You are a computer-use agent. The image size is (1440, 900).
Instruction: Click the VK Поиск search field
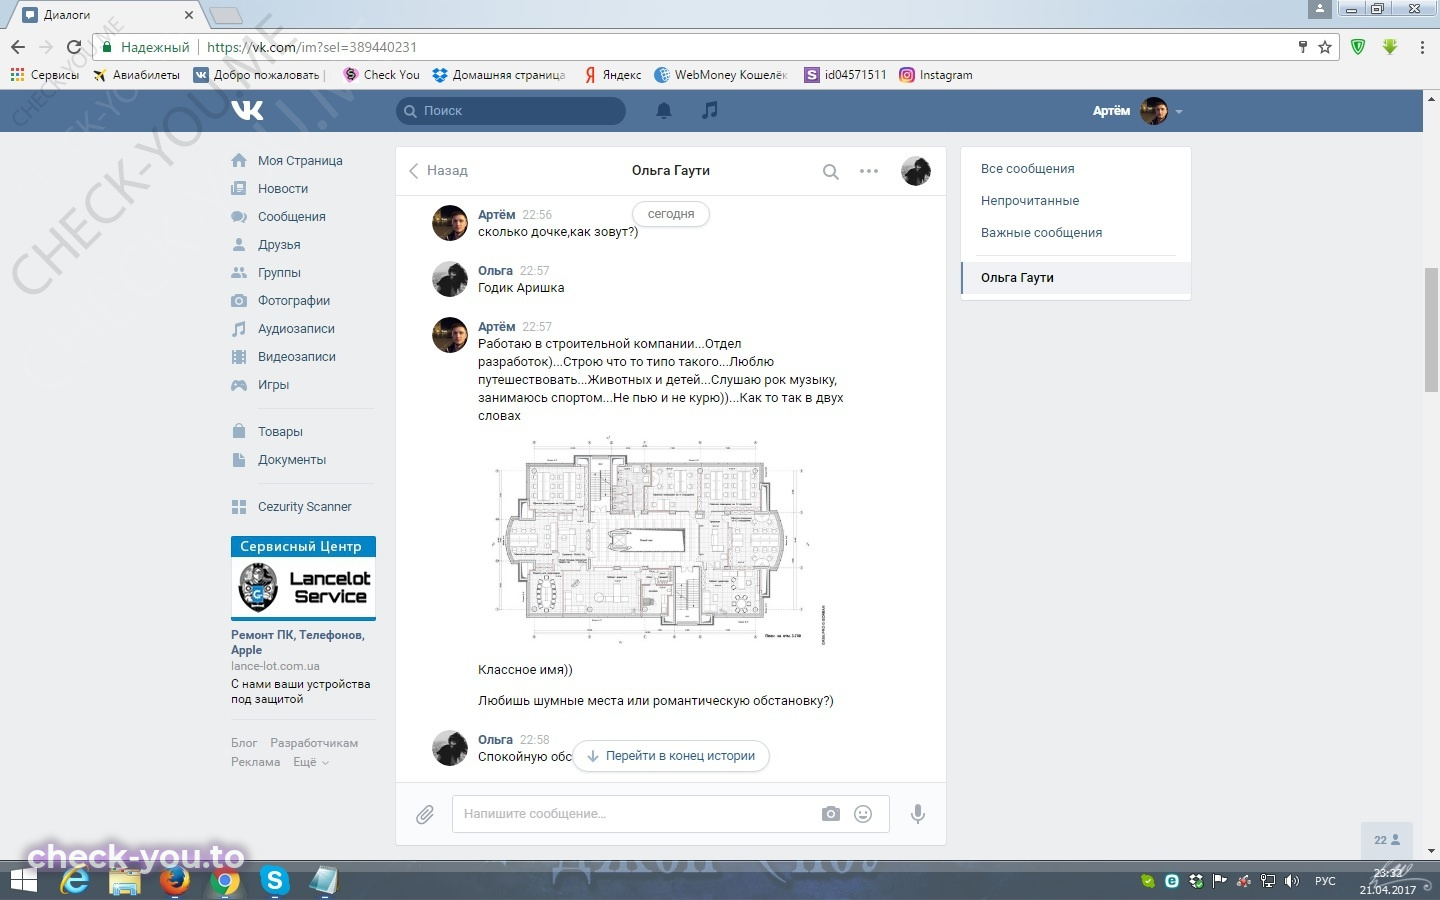pos(511,111)
